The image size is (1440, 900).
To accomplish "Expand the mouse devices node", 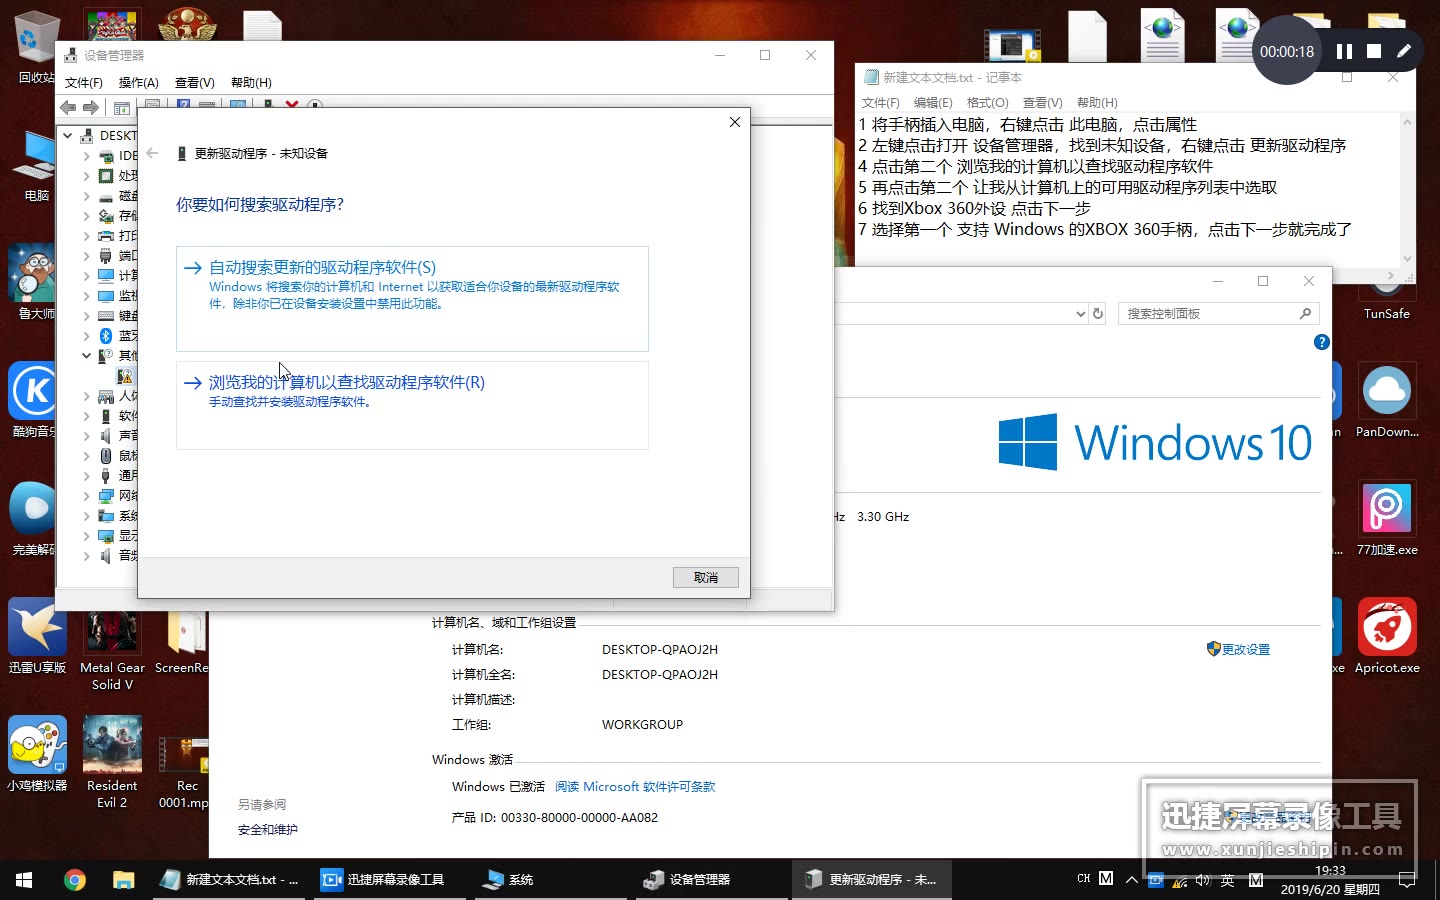I will (86, 456).
